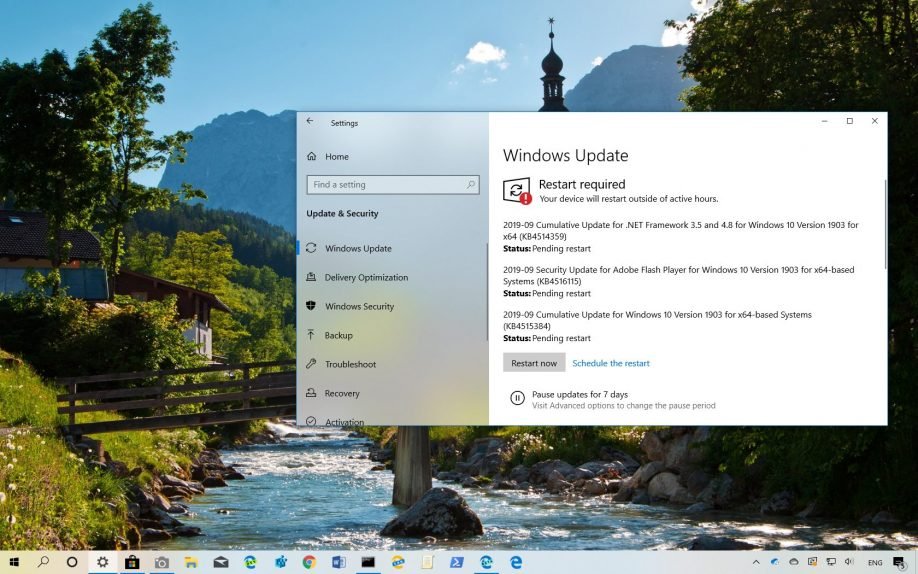The width and height of the screenshot is (918, 574).
Task: Open the Schedule the restart link
Action: (x=610, y=363)
